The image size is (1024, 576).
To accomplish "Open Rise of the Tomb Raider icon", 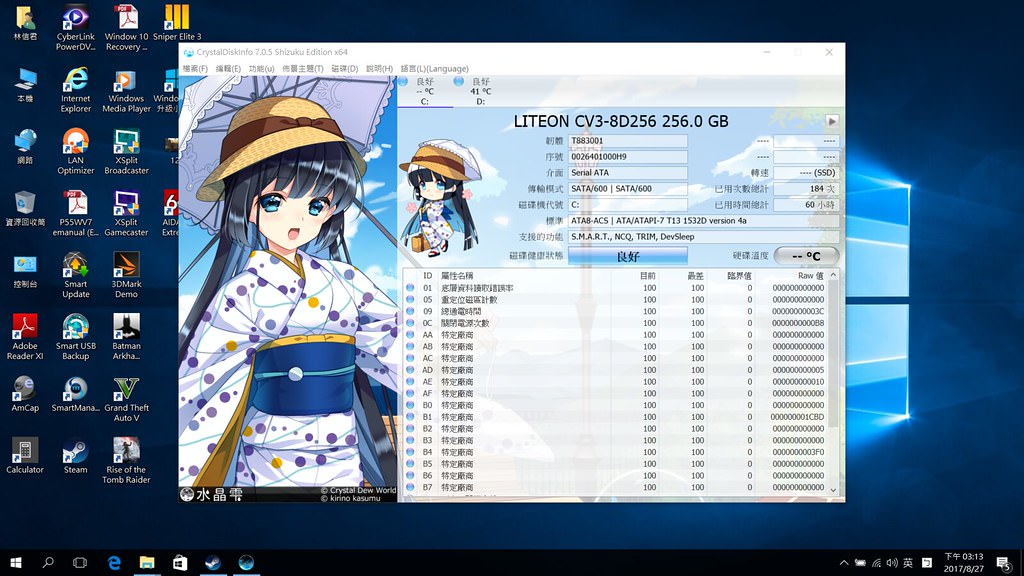I will pyautogui.click(x=126, y=461).
